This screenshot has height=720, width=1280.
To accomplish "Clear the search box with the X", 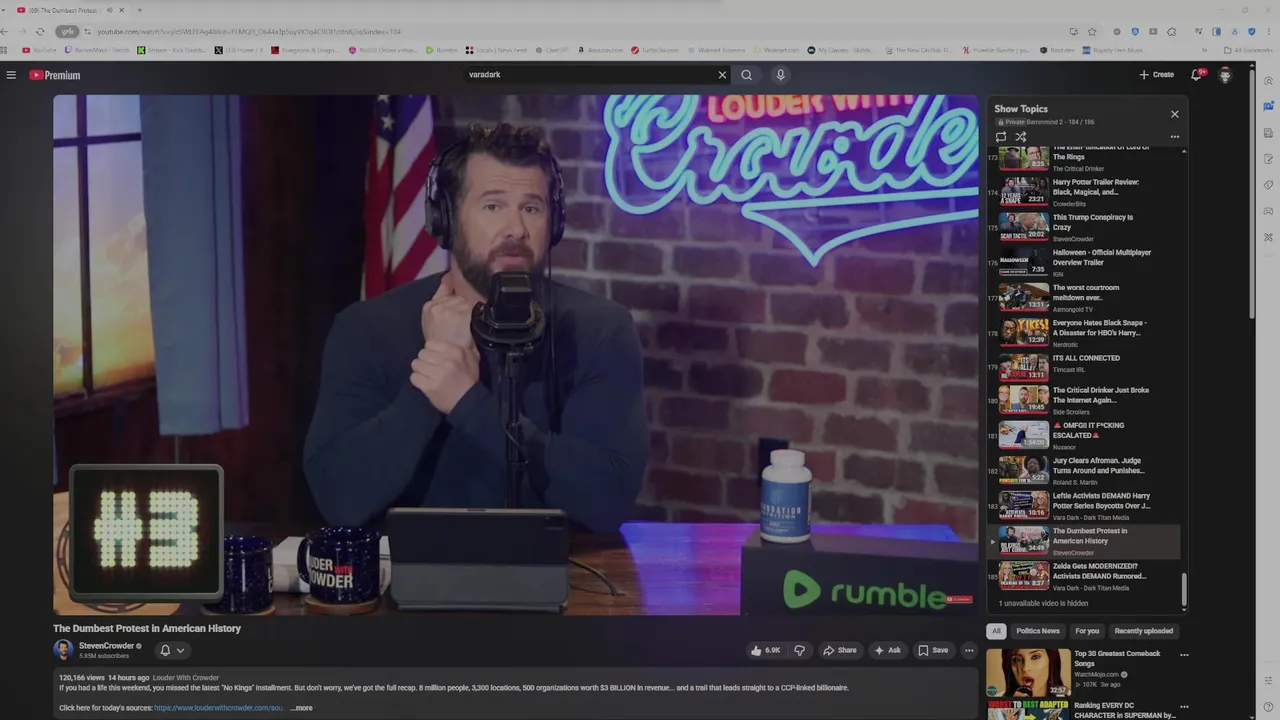I will click(x=722, y=75).
